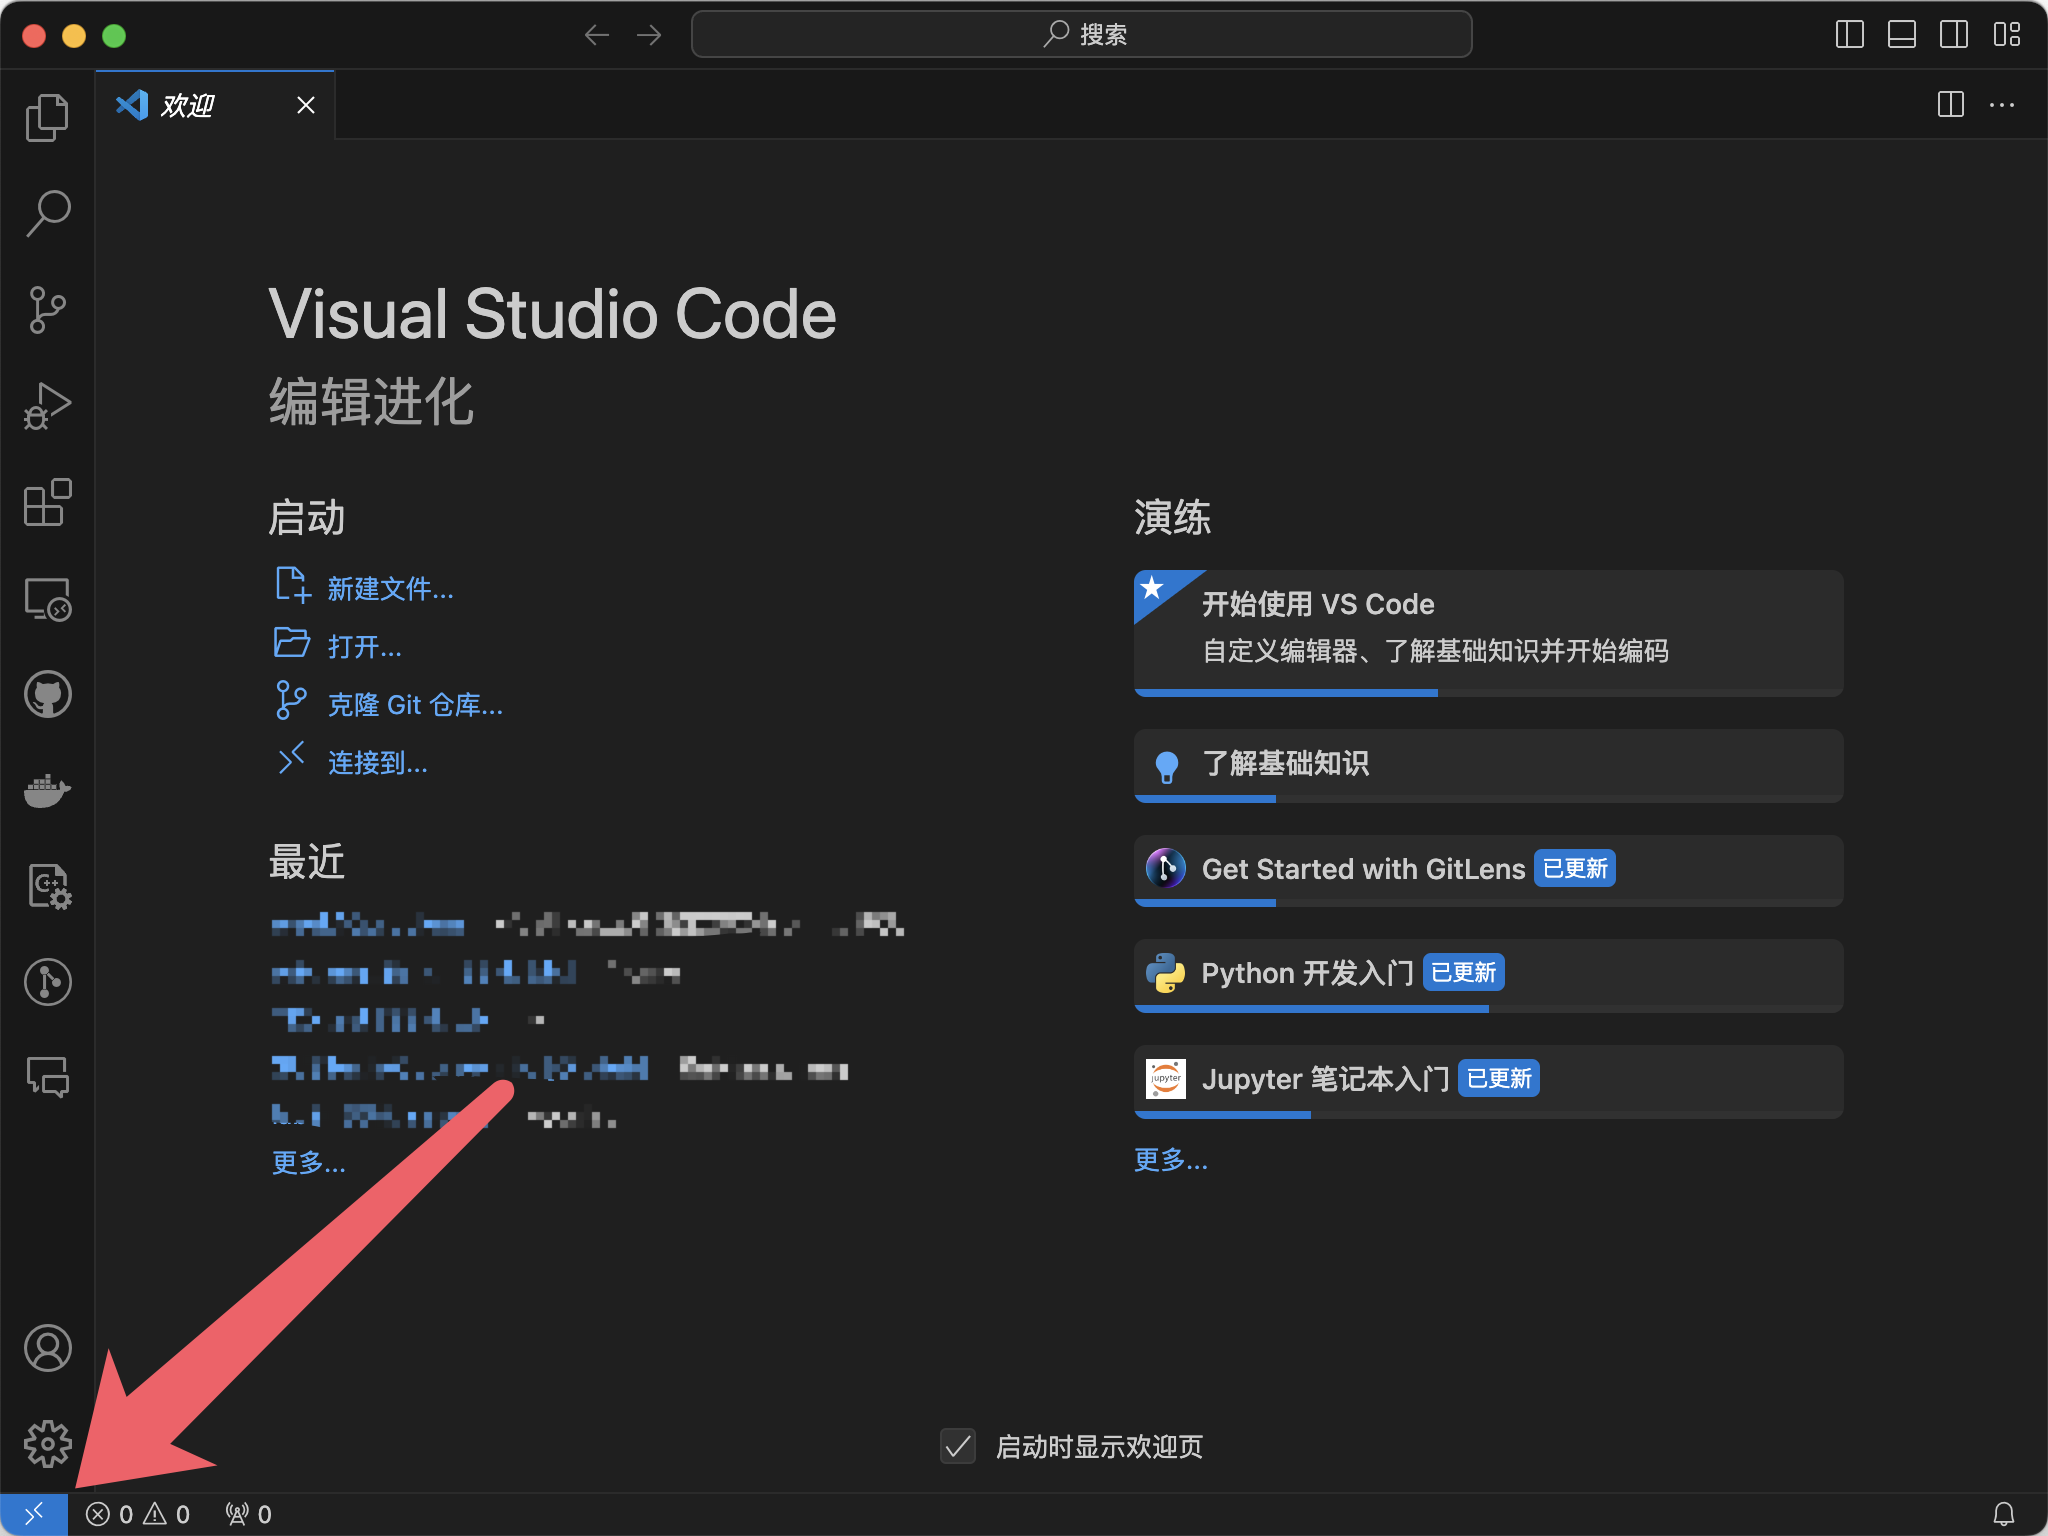Open Get Started with GitLens walkthrough
The height and width of the screenshot is (1536, 2048).
[1488, 870]
